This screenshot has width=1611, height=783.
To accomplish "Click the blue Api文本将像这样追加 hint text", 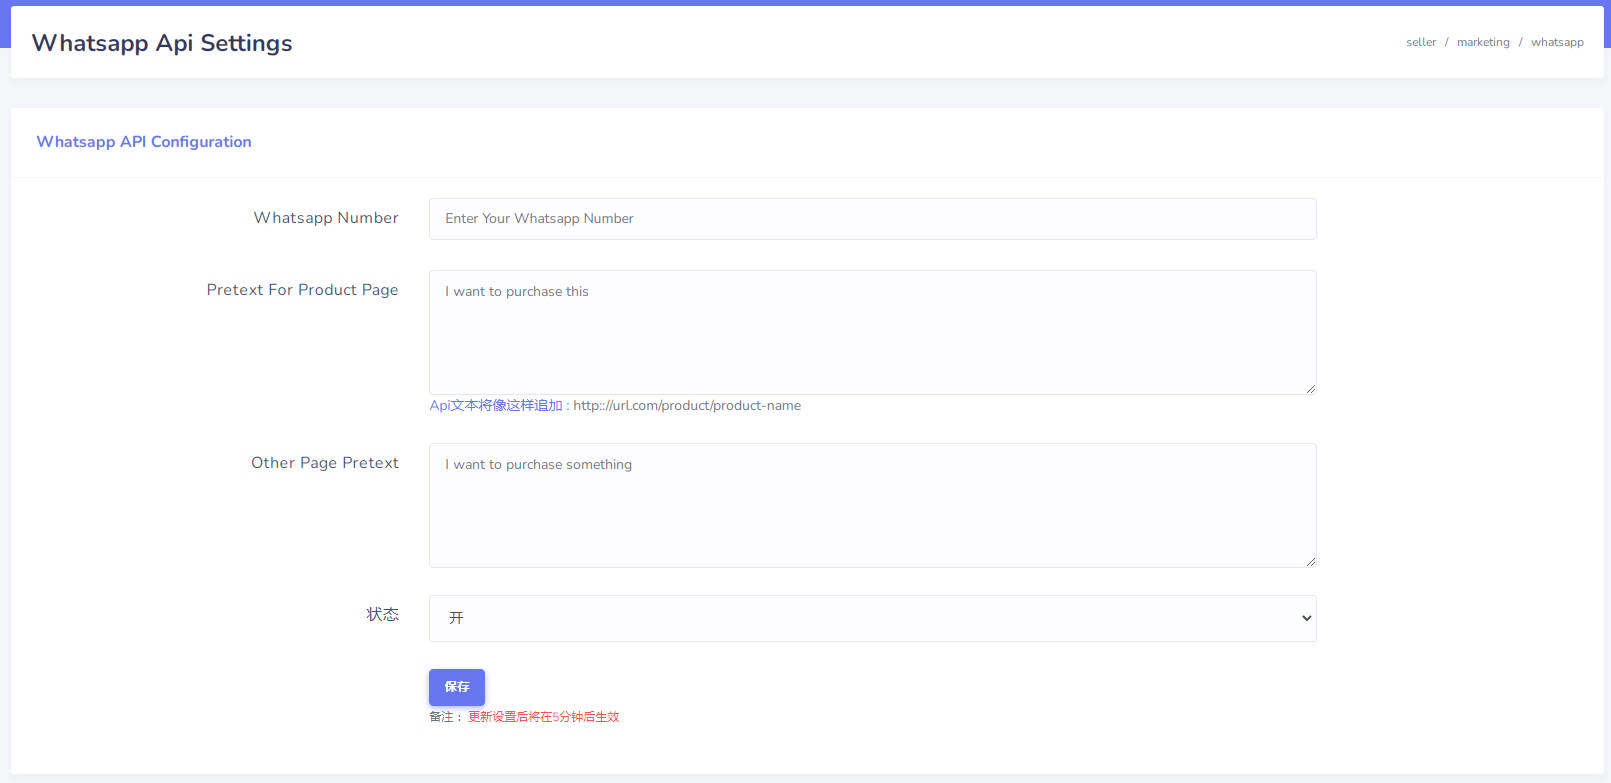I will coord(496,406).
